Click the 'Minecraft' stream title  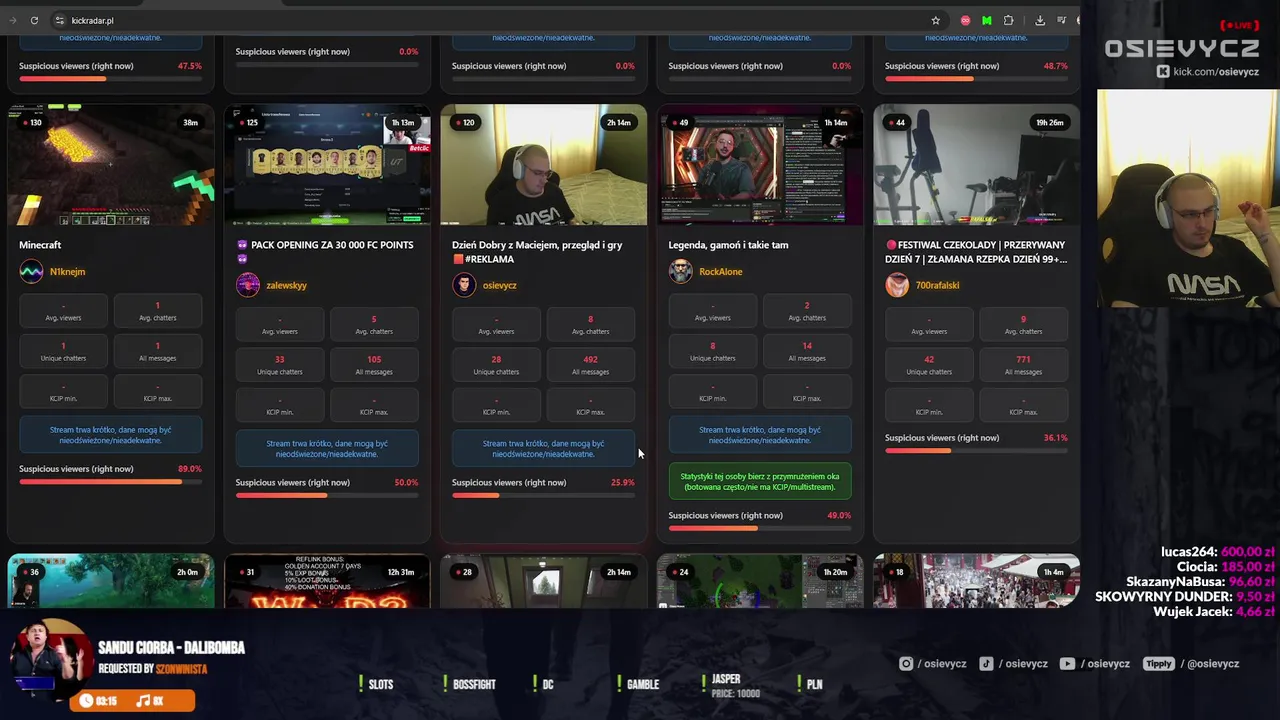pyautogui.click(x=40, y=245)
